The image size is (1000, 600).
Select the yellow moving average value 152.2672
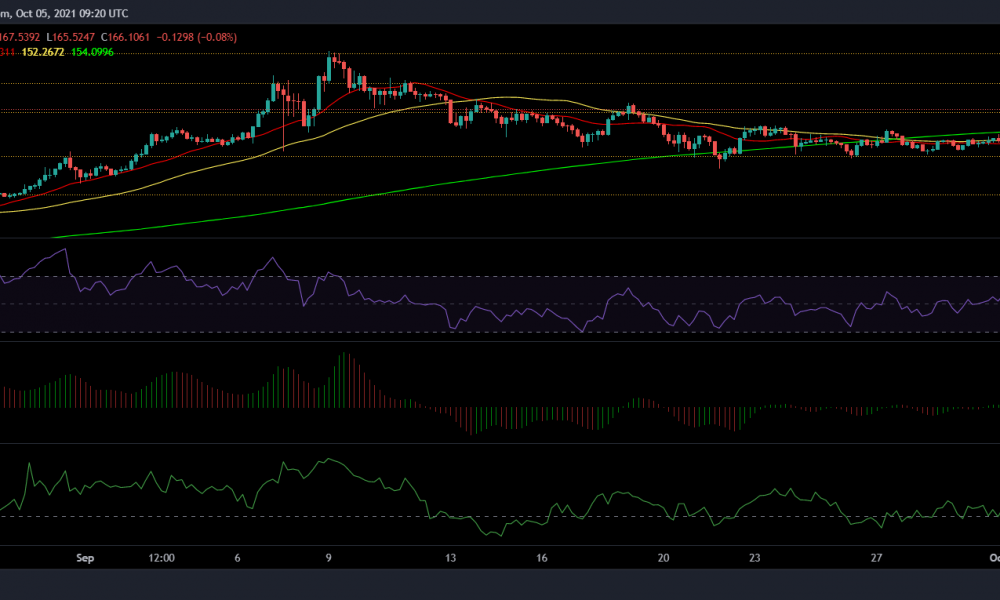pyautogui.click(x=43, y=52)
